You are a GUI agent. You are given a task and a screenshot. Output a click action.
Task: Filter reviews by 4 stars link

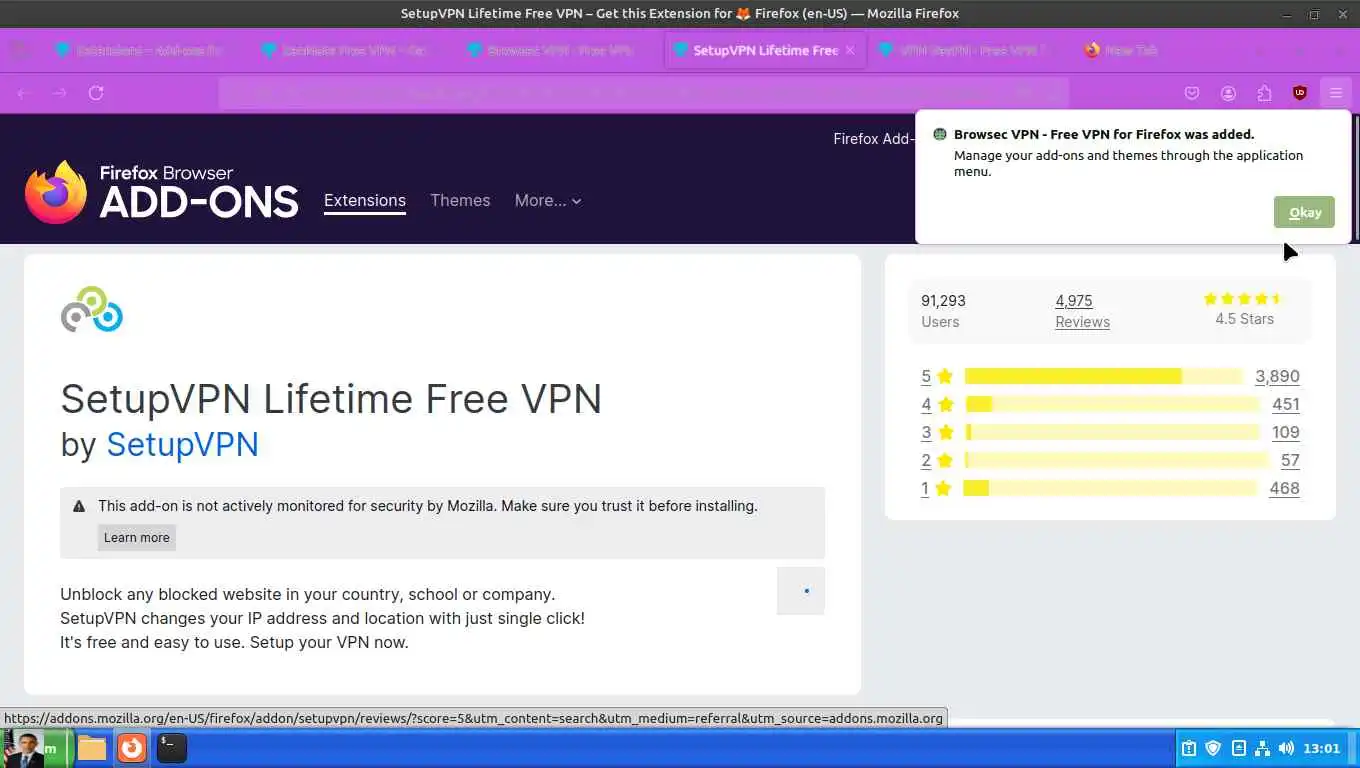click(x=926, y=404)
